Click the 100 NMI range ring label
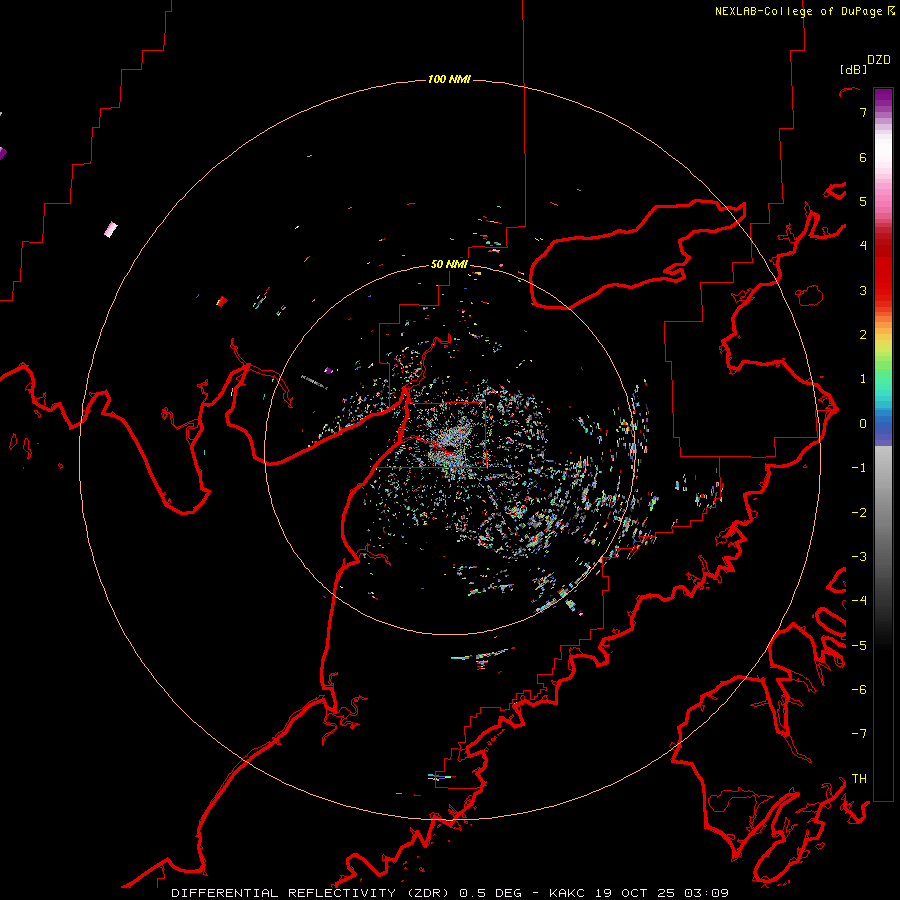The image size is (900, 900). 449,79
